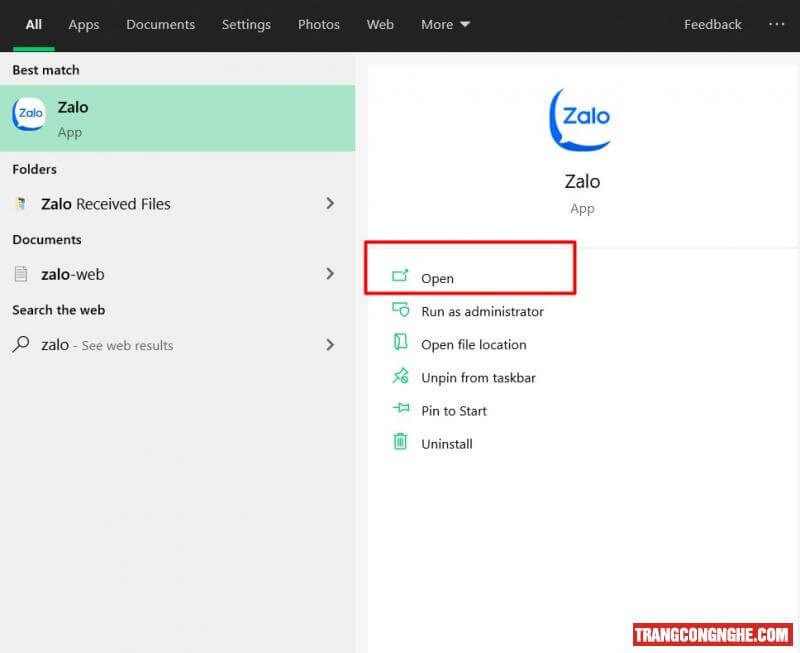This screenshot has height=653, width=800.
Task: Expand the zalo web results arrow
Action: (x=330, y=344)
